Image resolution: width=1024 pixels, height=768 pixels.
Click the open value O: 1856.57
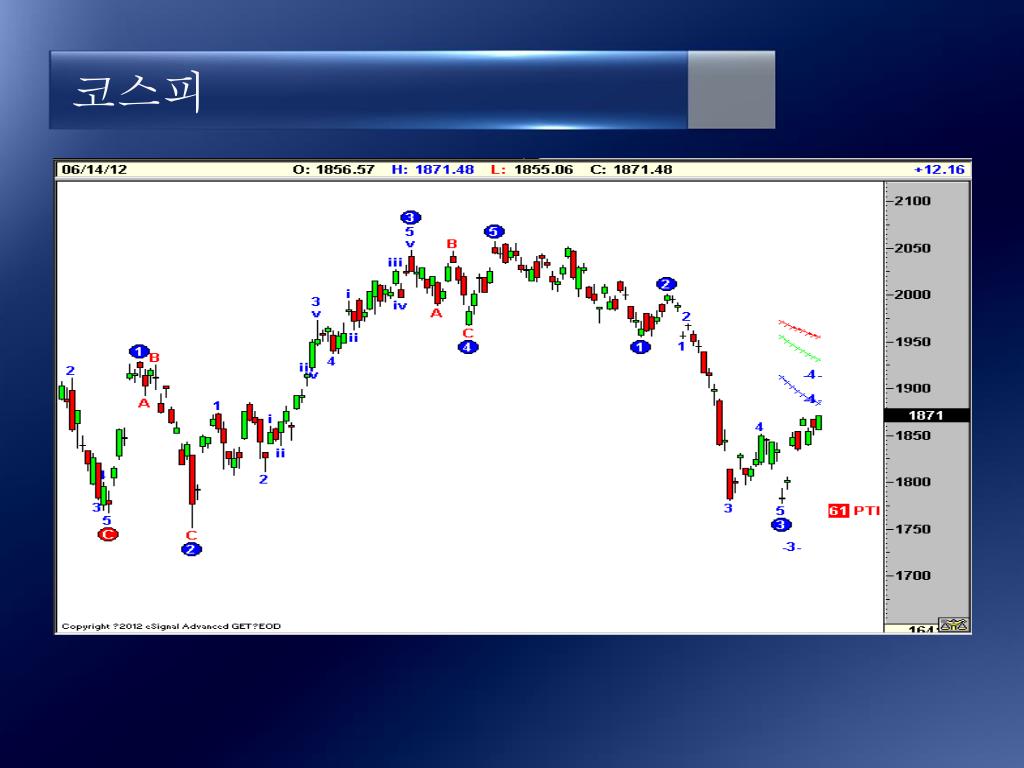click(x=333, y=170)
